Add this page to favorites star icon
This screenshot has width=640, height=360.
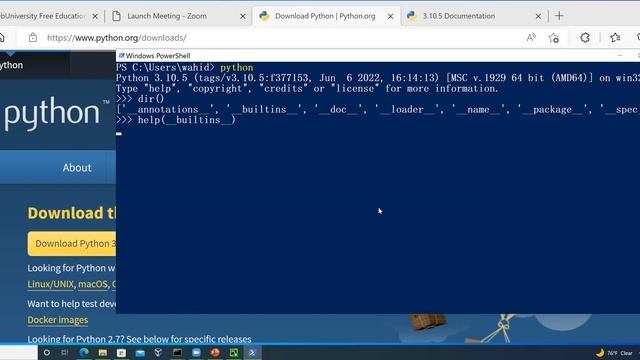(x=554, y=38)
